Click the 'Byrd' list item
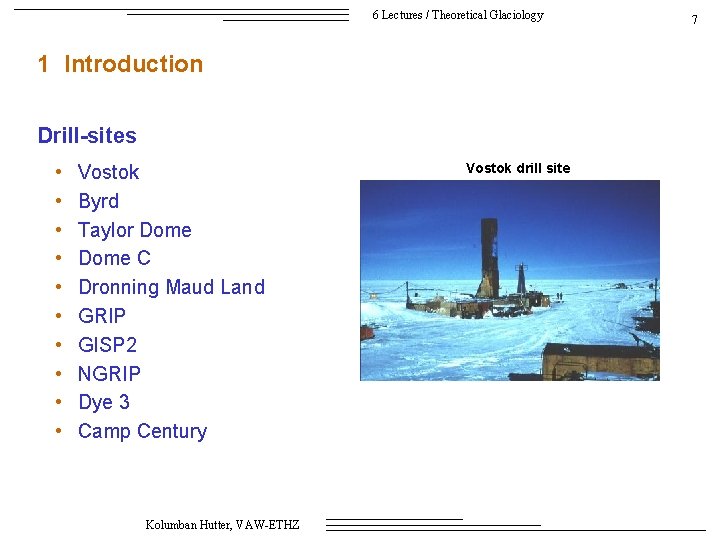This screenshot has width=720, height=540. [x=99, y=201]
